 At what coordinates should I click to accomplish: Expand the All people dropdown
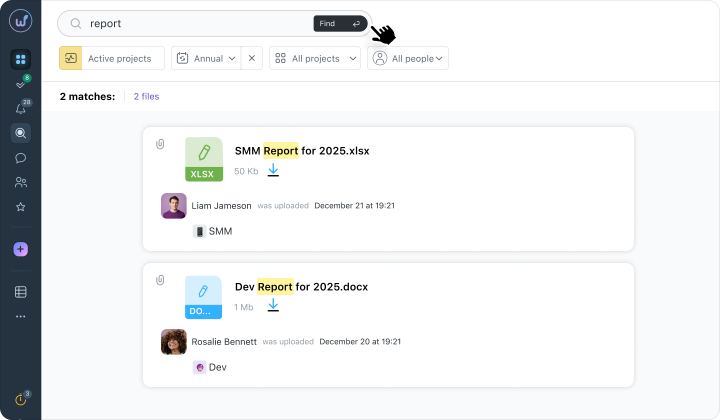click(x=408, y=58)
